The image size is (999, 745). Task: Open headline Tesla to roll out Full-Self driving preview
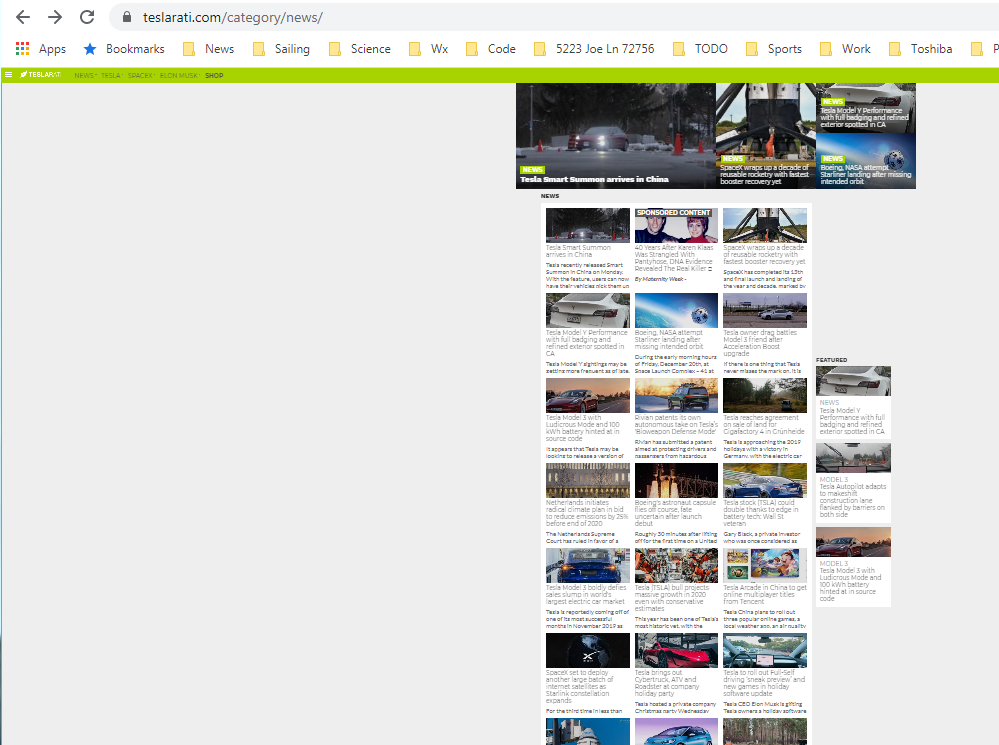pyautogui.click(x=764, y=683)
